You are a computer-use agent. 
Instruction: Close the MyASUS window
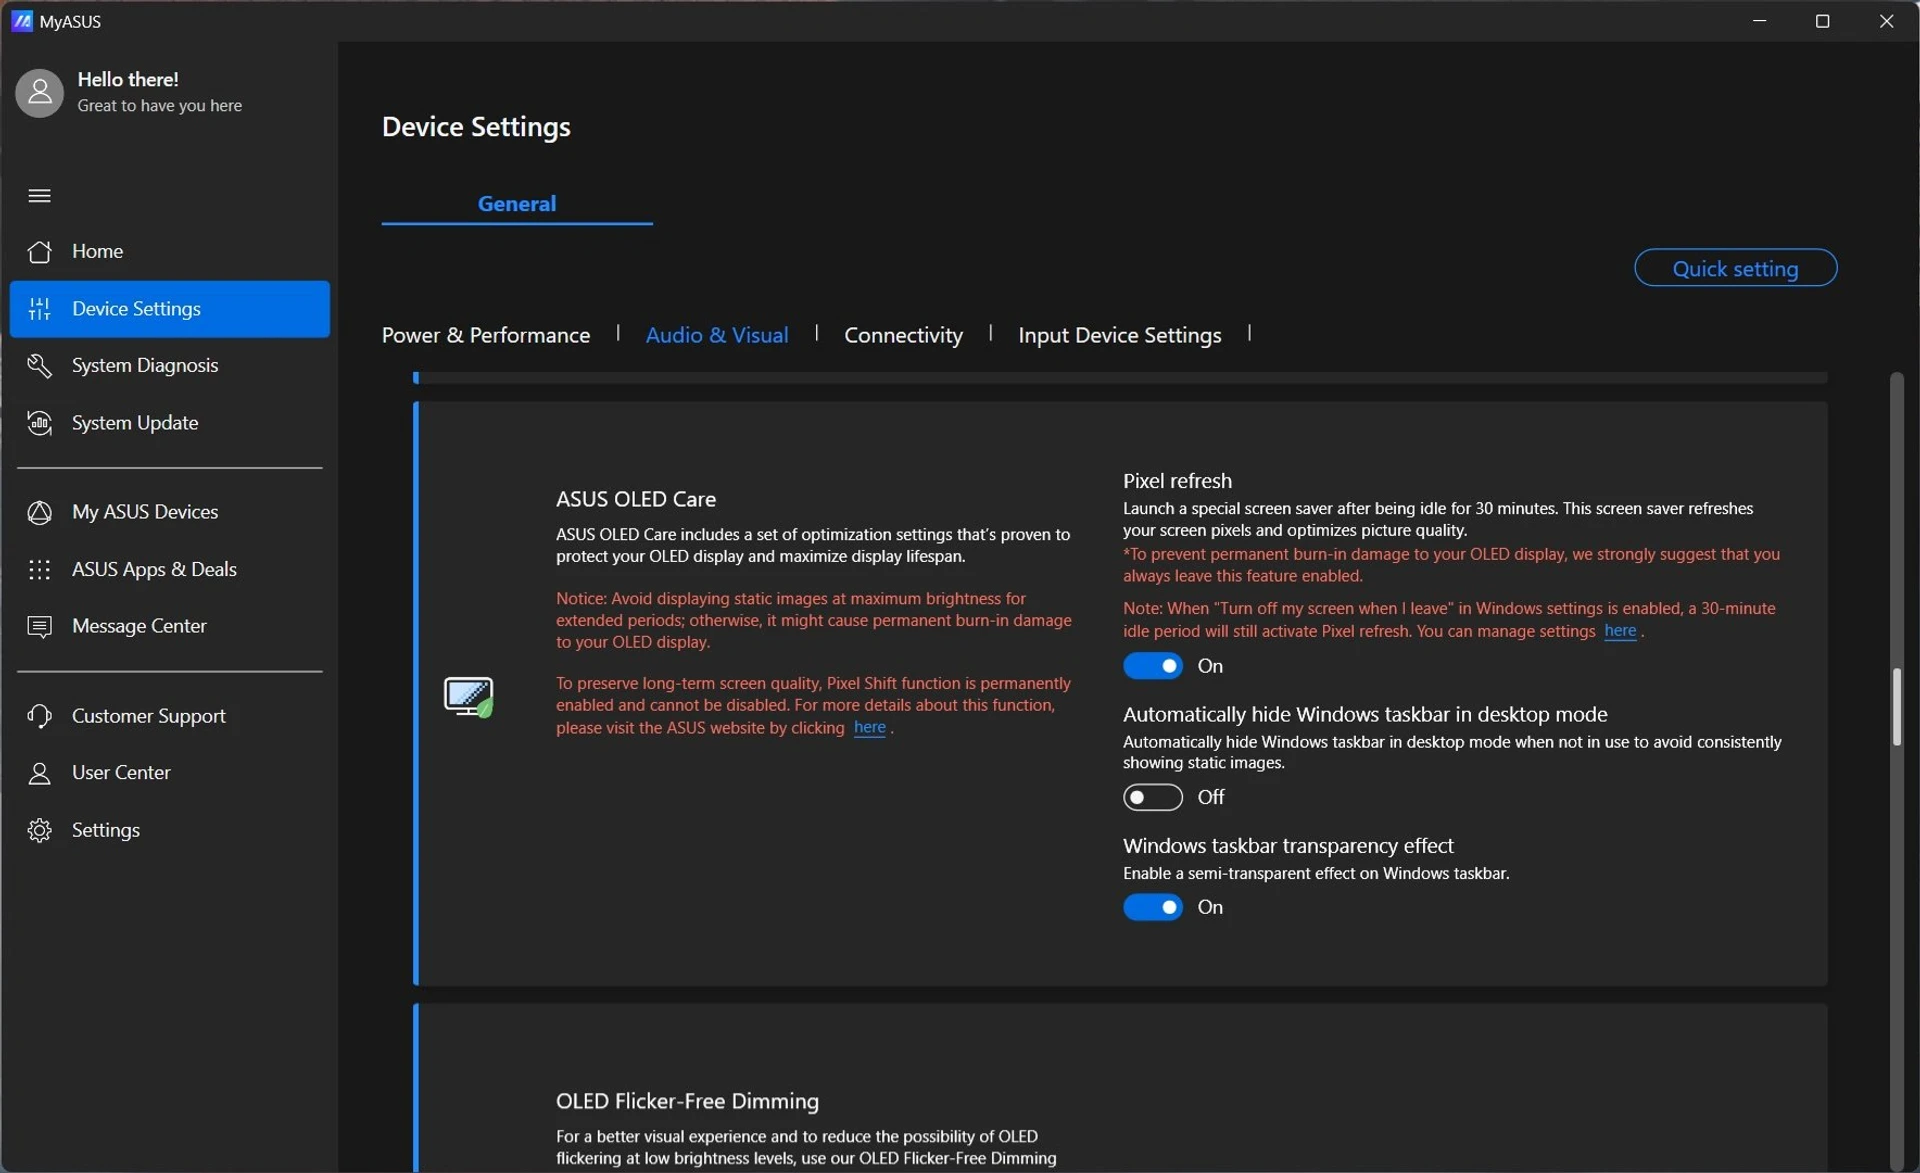pos(1886,21)
